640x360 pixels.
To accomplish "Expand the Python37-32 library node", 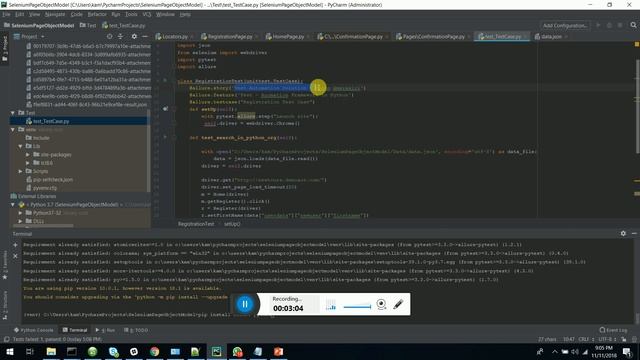I will click(20, 213).
